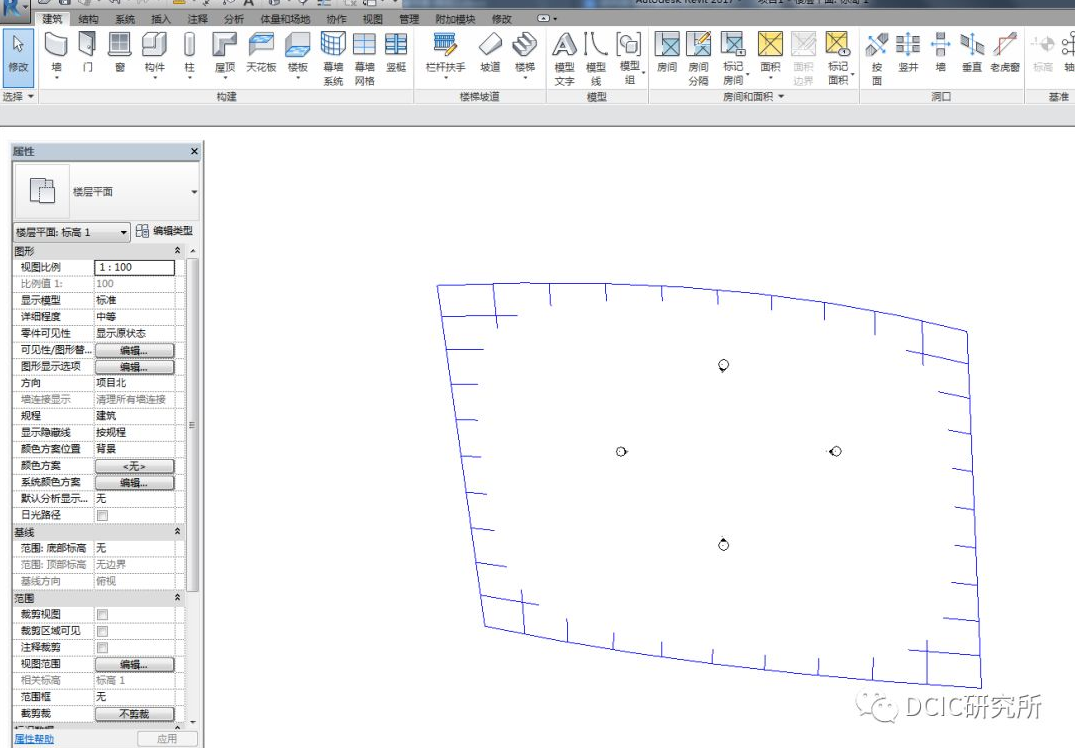
Task: Select the 门 (Door) tool
Action: coord(88,52)
